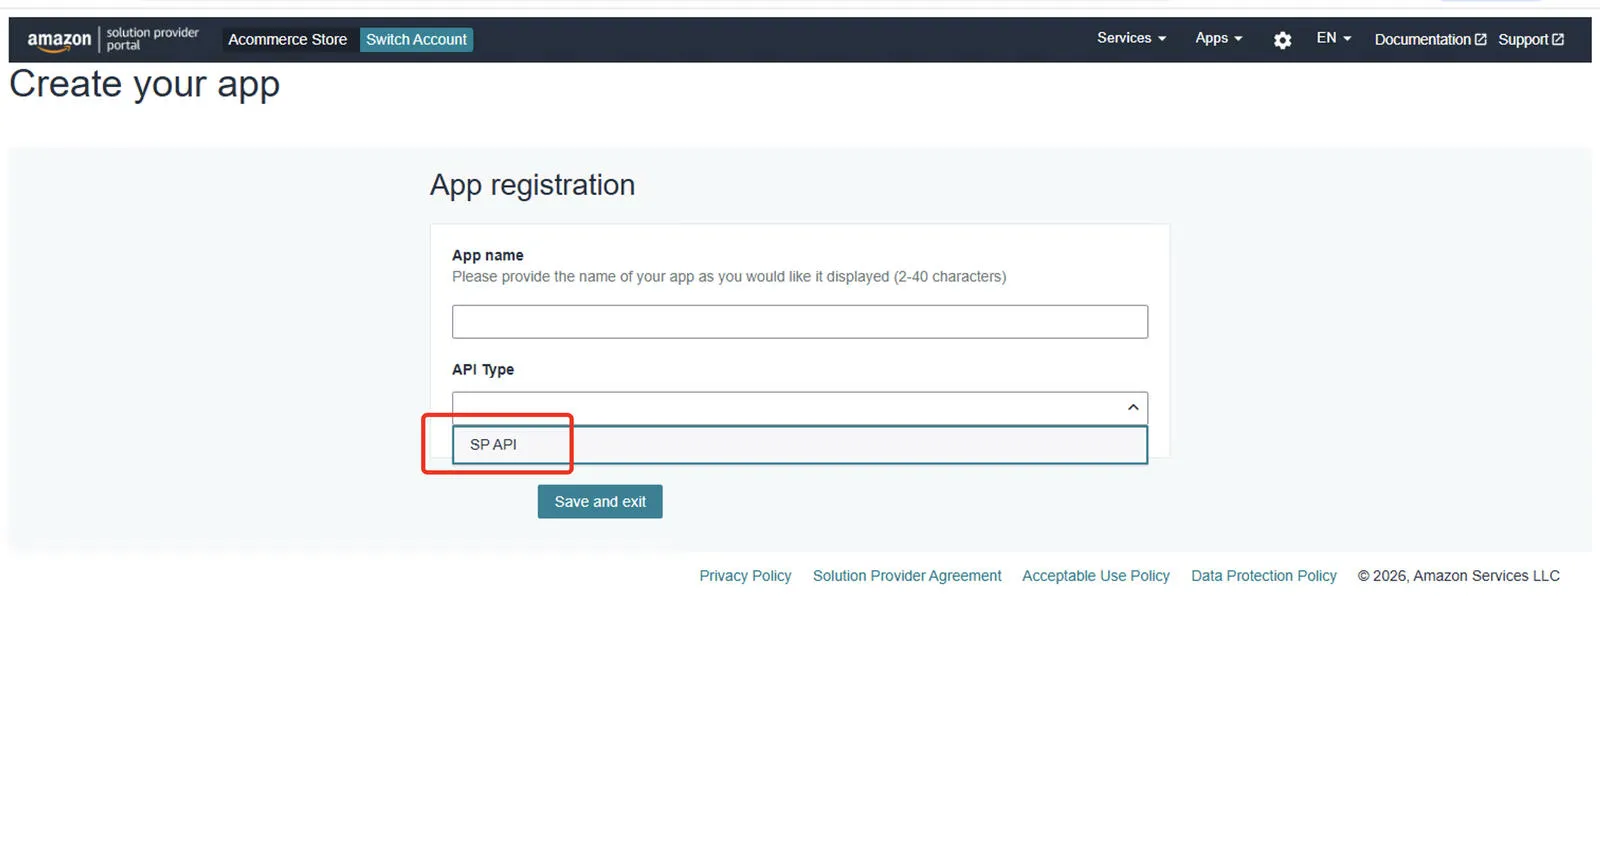Click the Switch Account button
The image size is (1600, 863).
[x=416, y=39]
